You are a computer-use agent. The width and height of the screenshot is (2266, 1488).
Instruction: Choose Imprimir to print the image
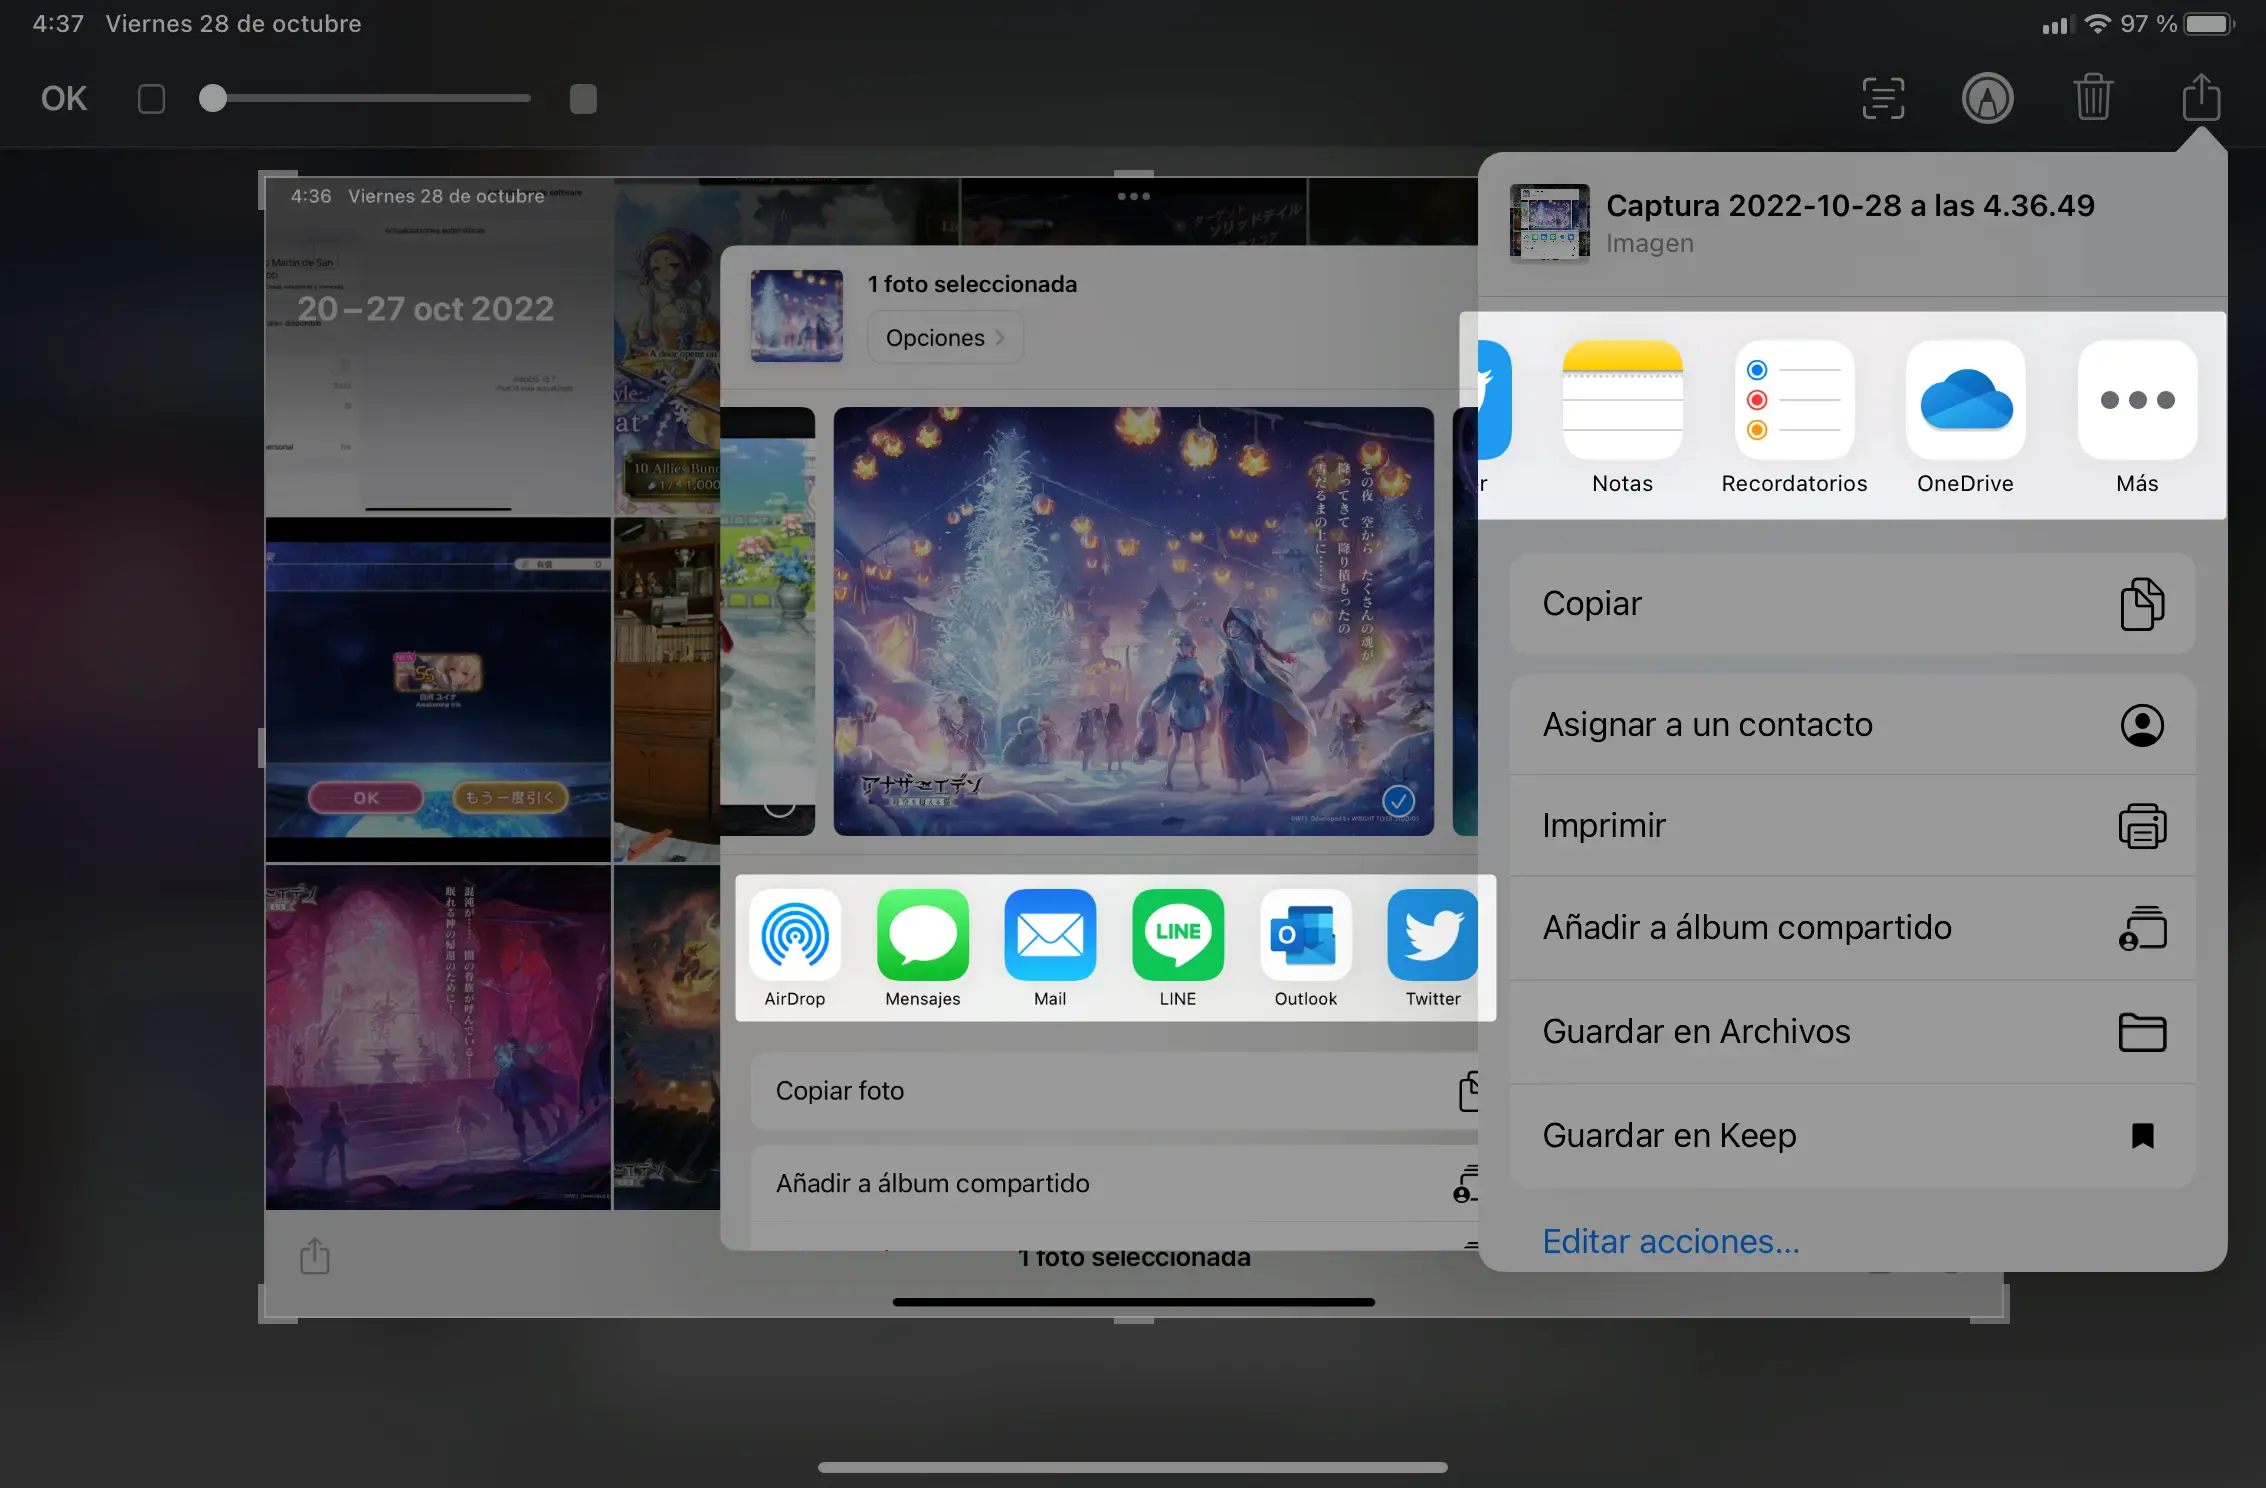coord(1852,825)
